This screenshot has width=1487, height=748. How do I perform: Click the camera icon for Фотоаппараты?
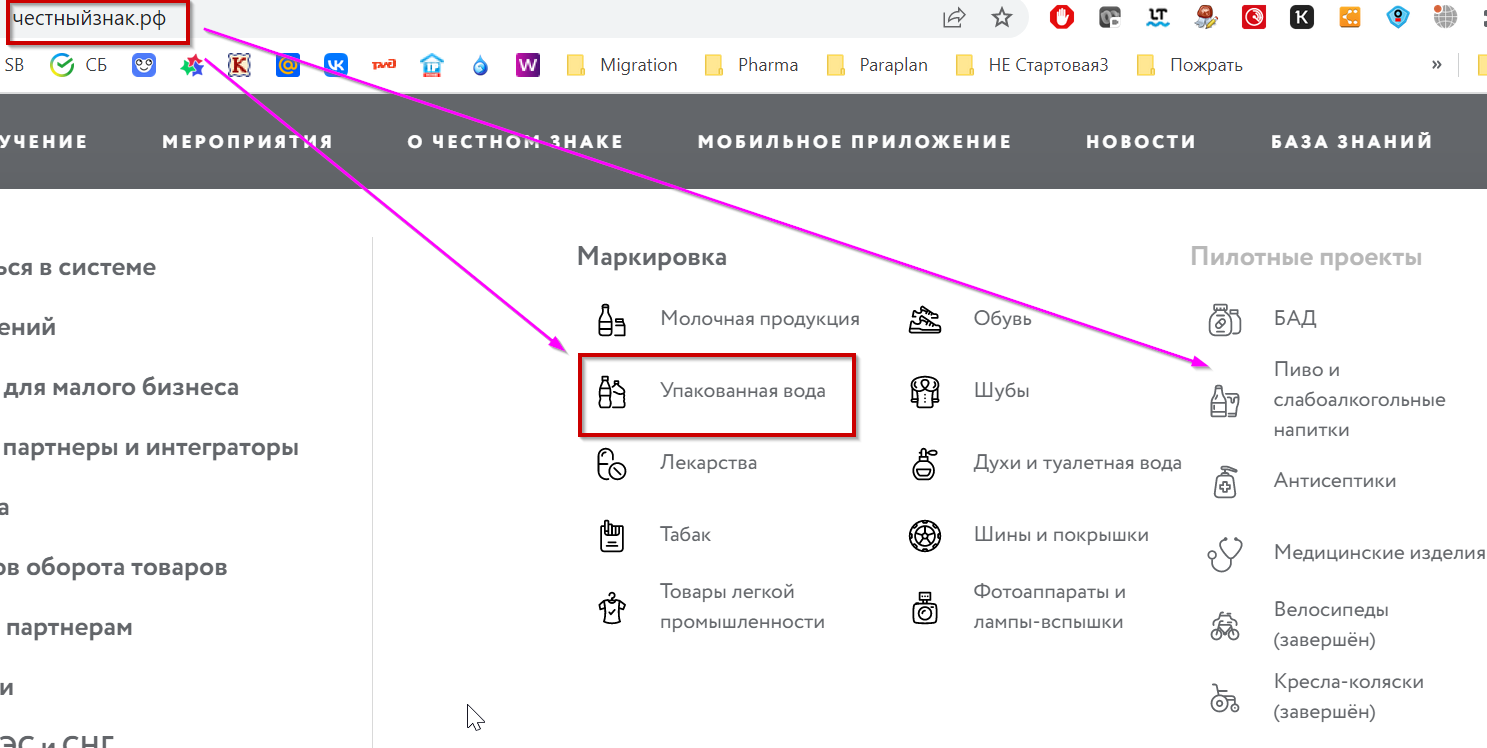pos(925,608)
